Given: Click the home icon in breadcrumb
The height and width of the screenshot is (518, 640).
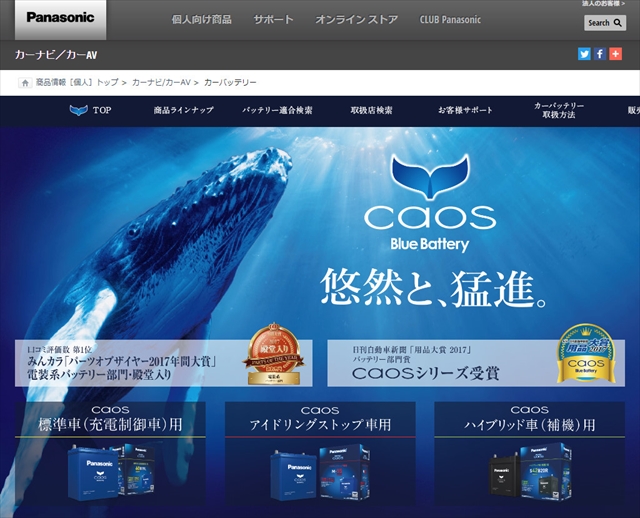Looking at the screenshot, I should (x=24, y=83).
